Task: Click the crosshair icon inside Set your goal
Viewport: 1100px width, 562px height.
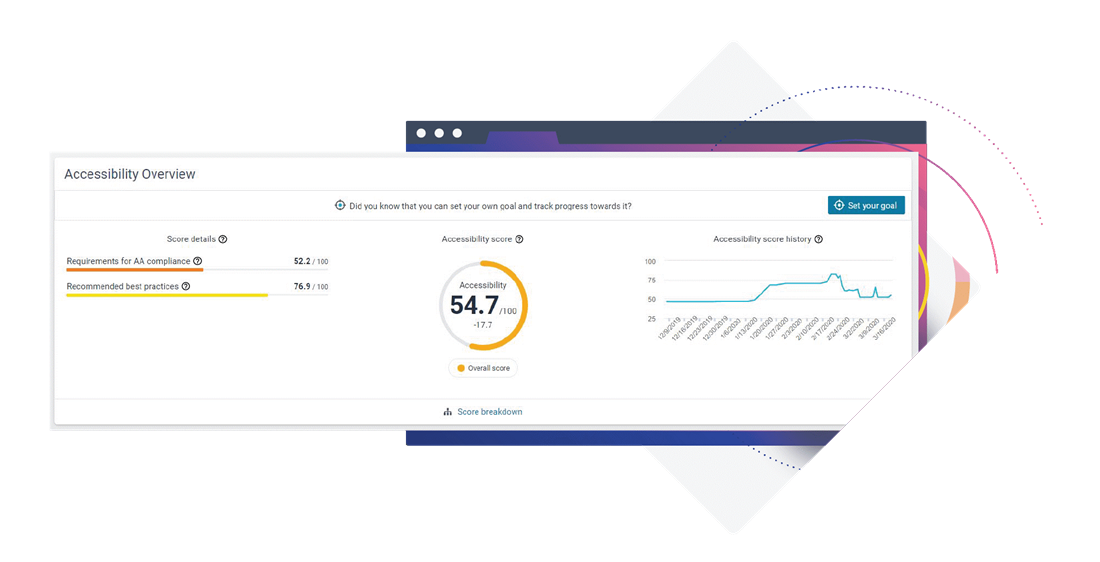Action: (839, 206)
